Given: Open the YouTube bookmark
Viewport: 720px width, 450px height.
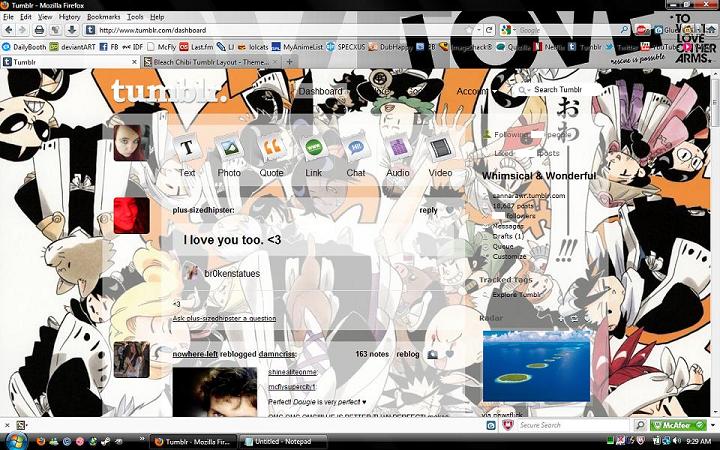Looking at the screenshot, I should pyautogui.click(x=659, y=47).
